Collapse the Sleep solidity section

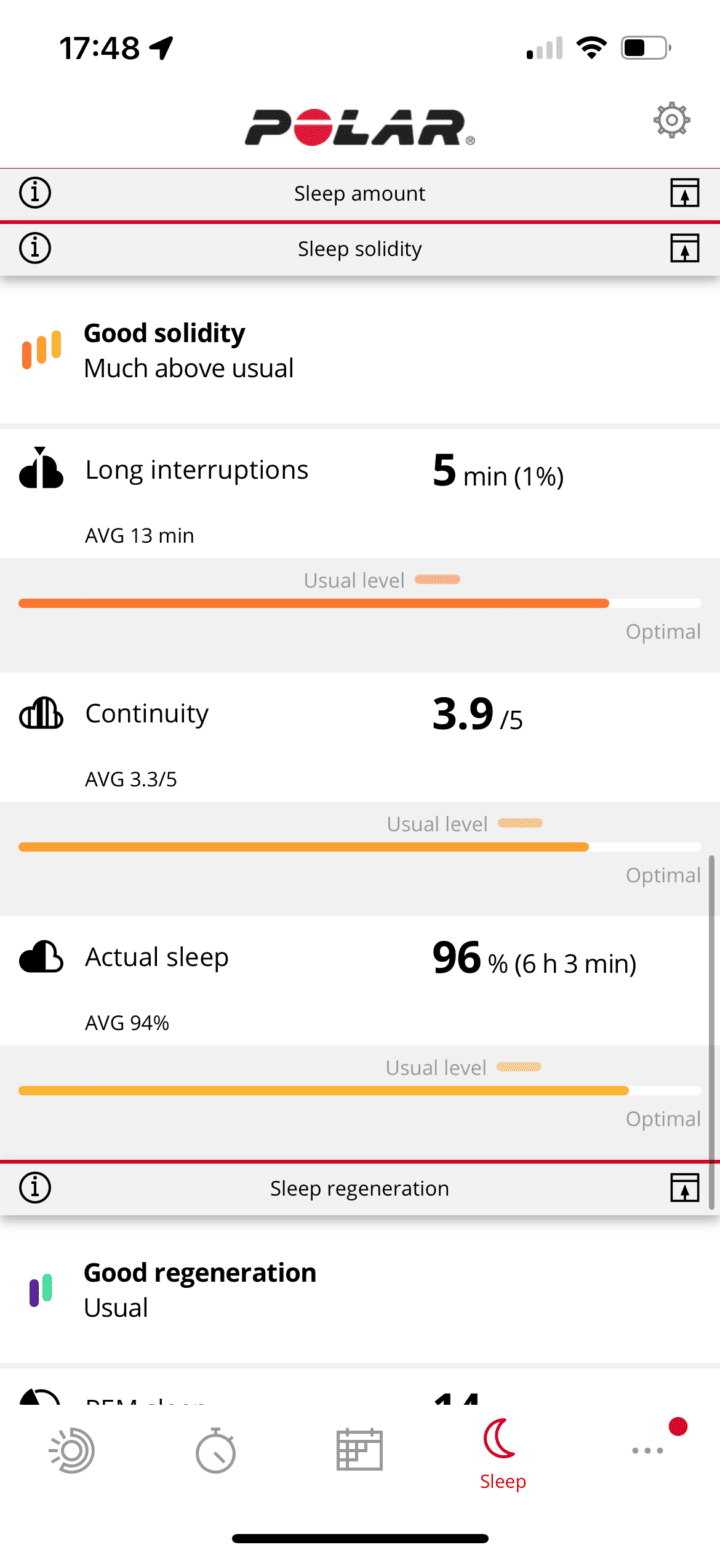(x=684, y=248)
